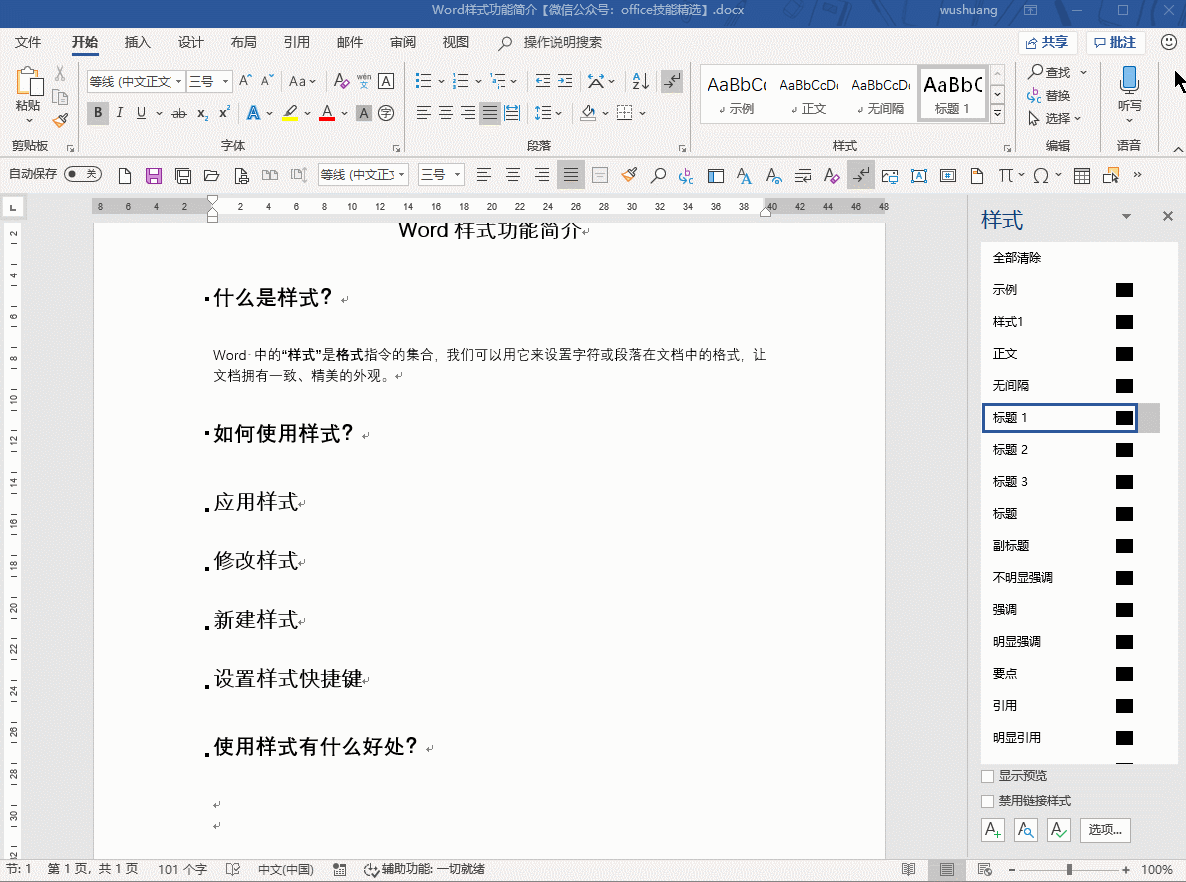Image resolution: width=1186 pixels, height=882 pixels.
Task: Apply strikethrough formatting
Action: (x=179, y=113)
